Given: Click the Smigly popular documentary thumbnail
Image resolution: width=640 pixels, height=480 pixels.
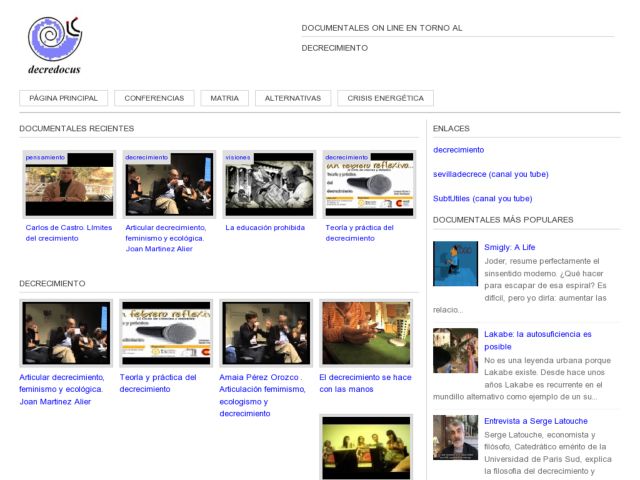Looking at the screenshot, I should [455, 263].
